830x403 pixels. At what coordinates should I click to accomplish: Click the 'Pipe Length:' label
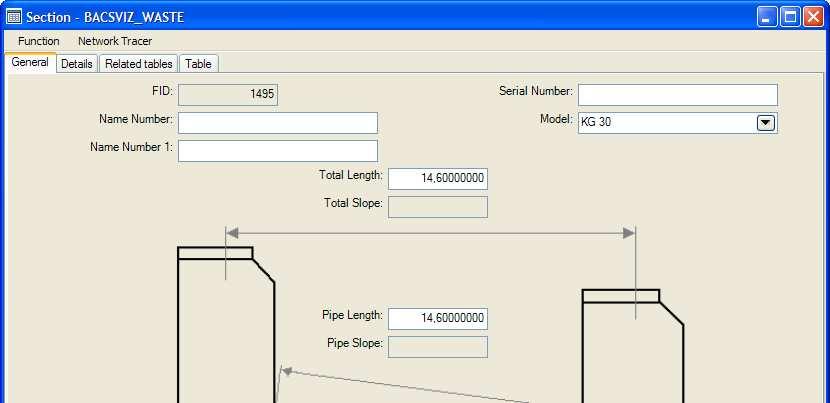point(352,315)
